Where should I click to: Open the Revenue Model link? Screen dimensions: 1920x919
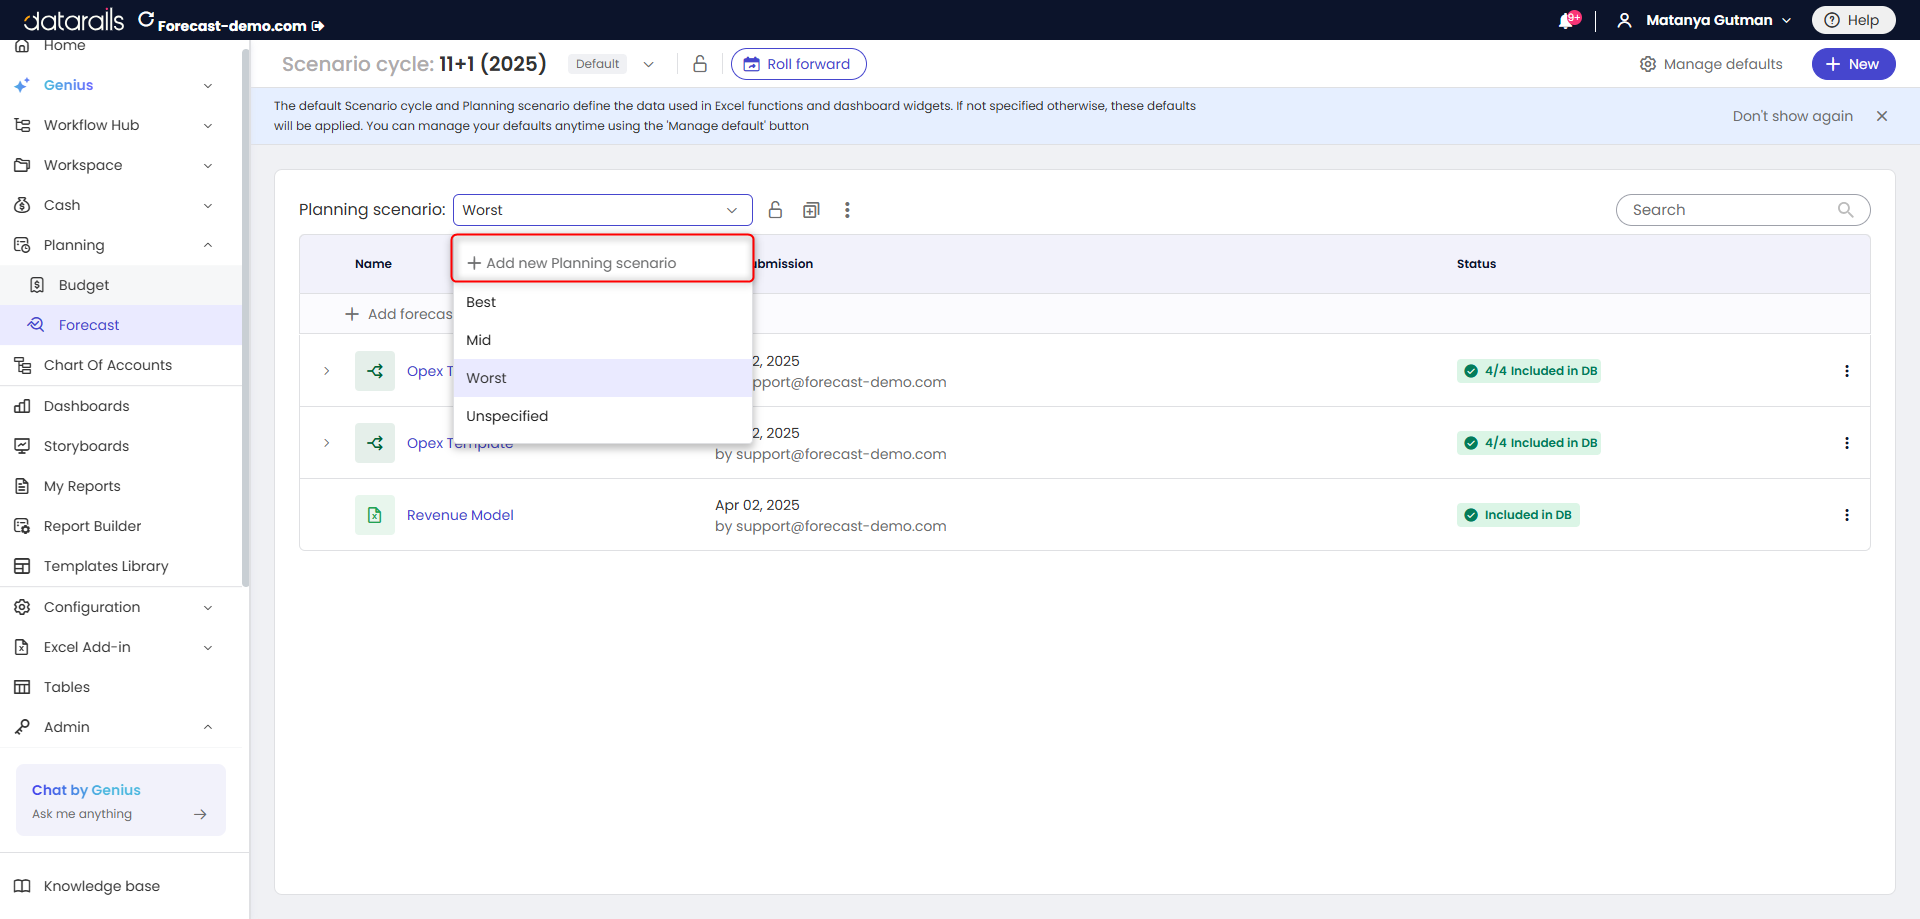tap(460, 515)
